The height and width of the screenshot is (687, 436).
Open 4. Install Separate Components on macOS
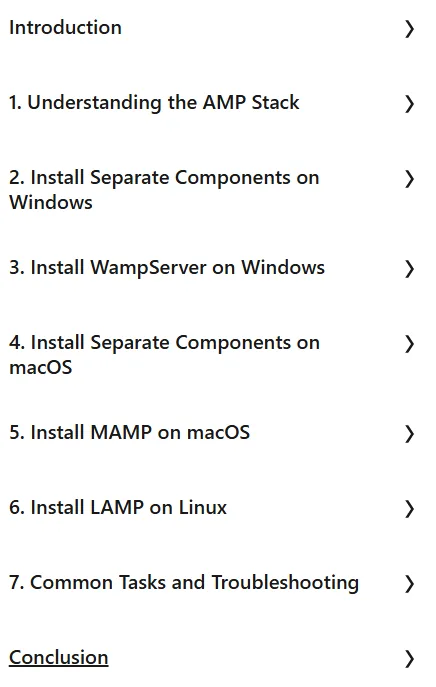[x=164, y=354]
